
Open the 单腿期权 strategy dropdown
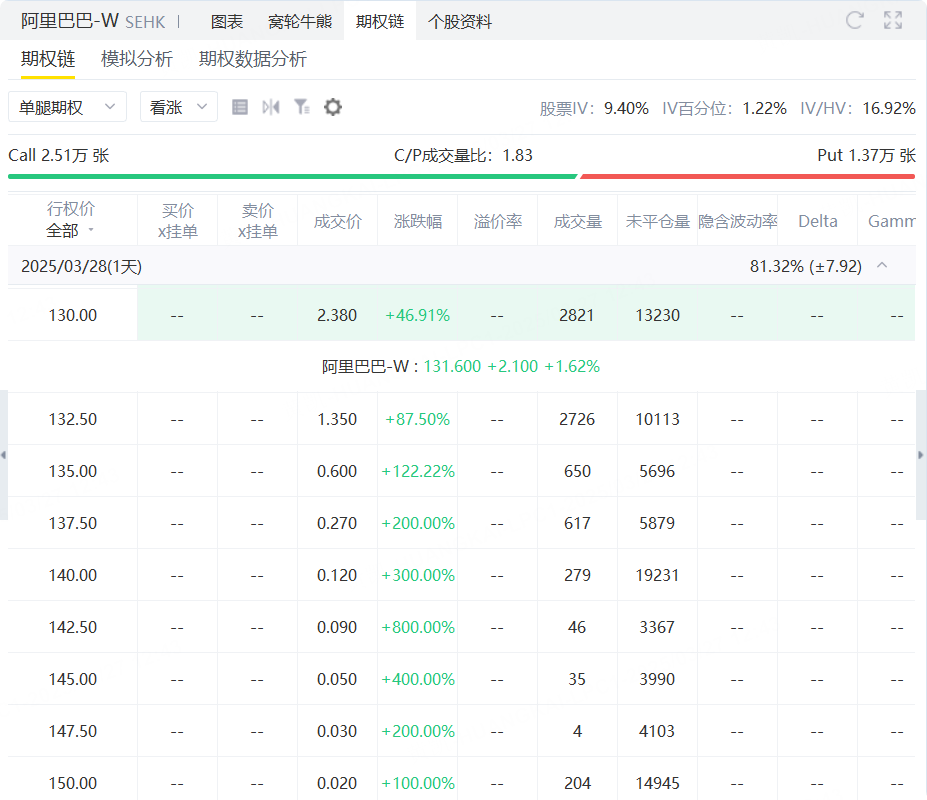pyautogui.click(x=67, y=107)
